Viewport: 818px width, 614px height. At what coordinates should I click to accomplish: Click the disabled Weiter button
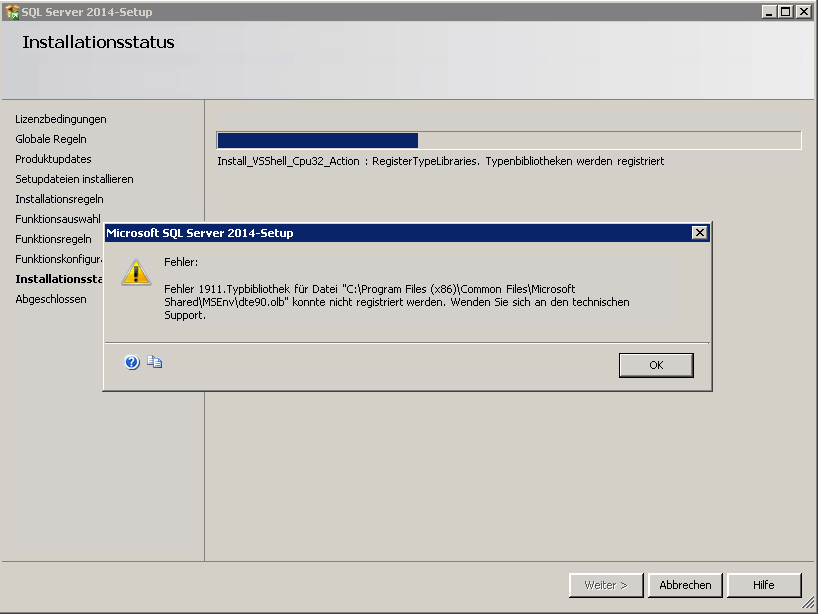click(x=606, y=585)
